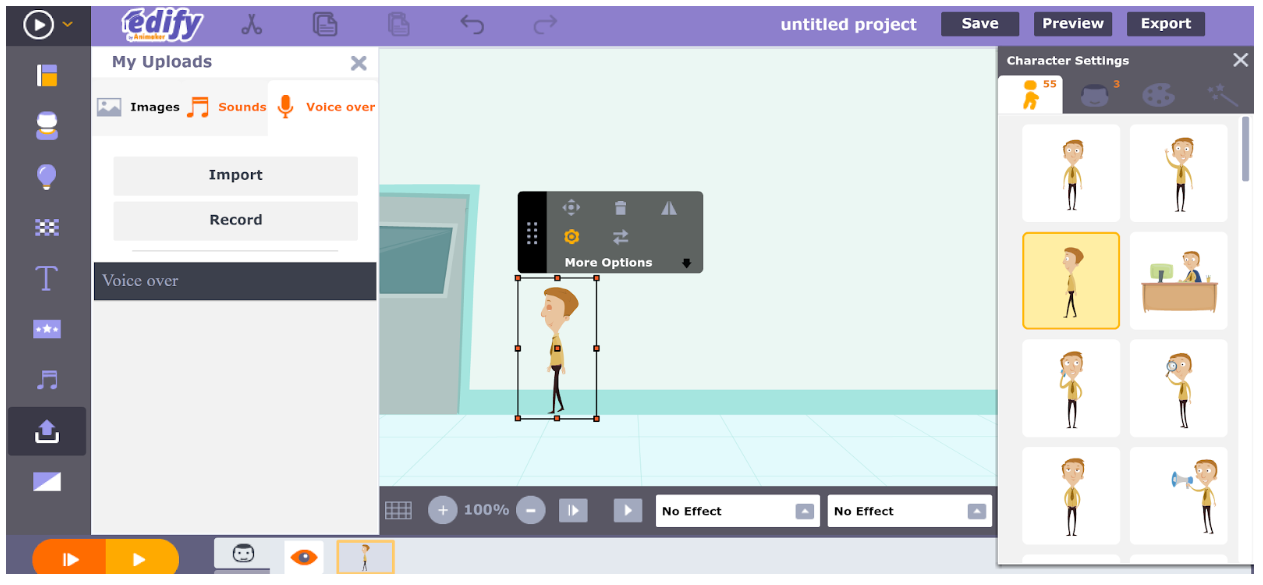The image size is (1263, 585).
Task: Redo the last action
Action: [545, 24]
